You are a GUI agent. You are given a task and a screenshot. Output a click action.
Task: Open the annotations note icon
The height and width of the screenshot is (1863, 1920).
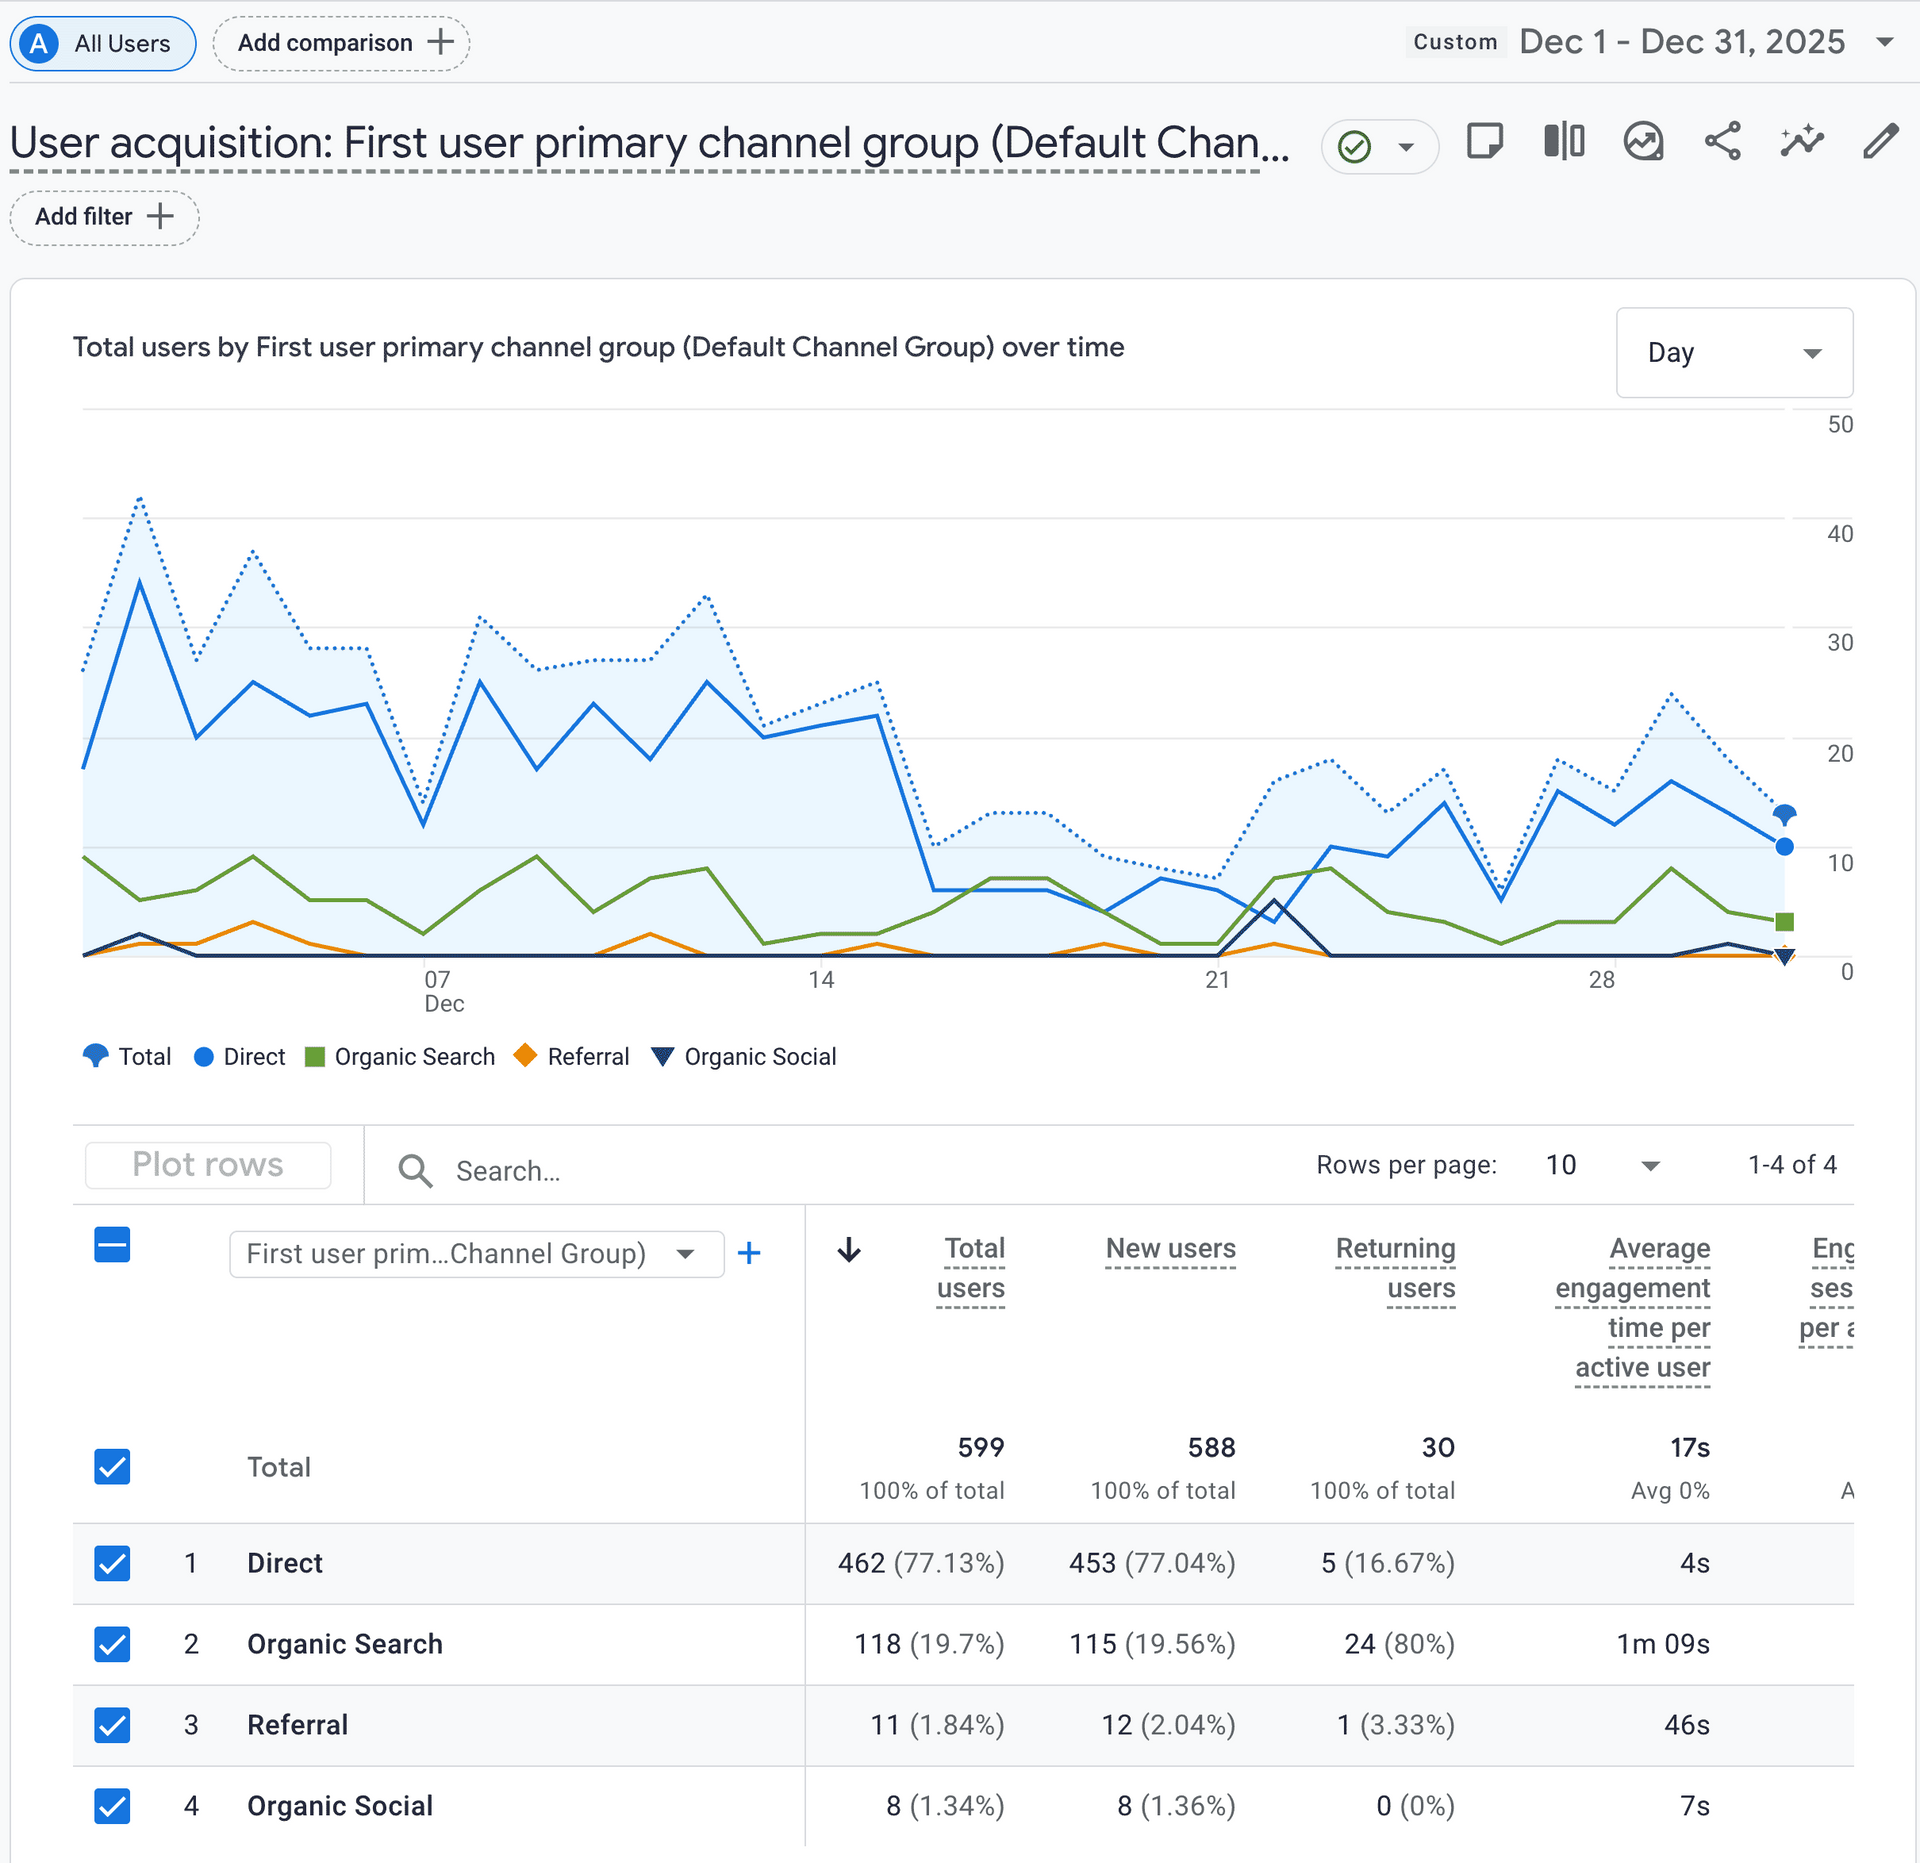[1484, 142]
